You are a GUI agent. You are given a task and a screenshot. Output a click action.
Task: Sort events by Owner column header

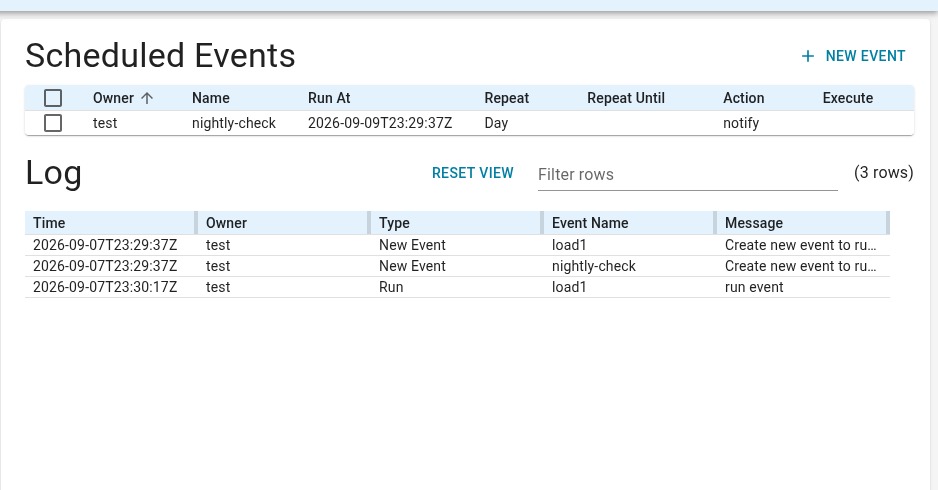pos(113,98)
